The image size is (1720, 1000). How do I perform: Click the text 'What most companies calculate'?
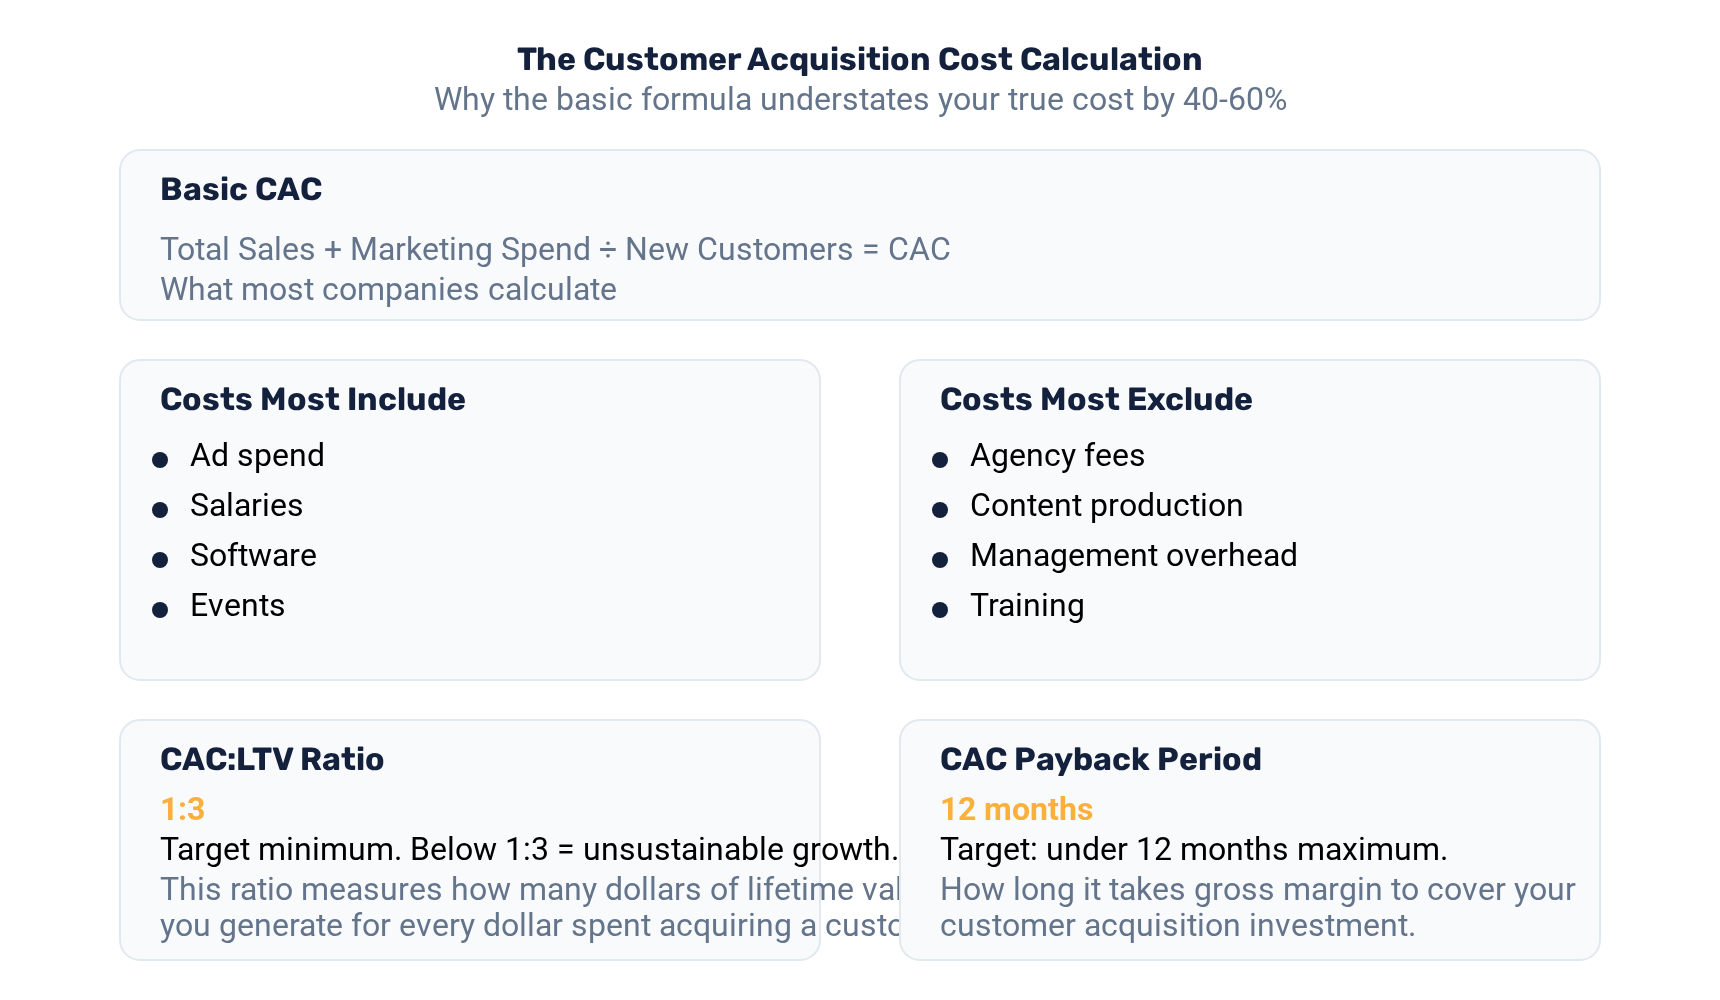point(388,289)
